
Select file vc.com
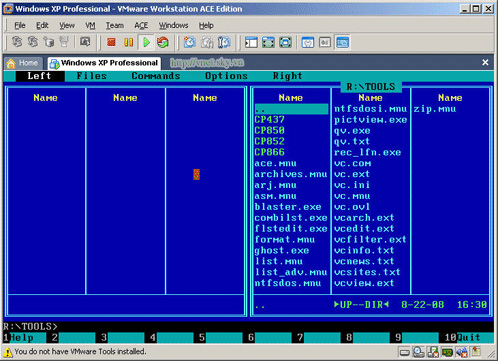coord(352,163)
